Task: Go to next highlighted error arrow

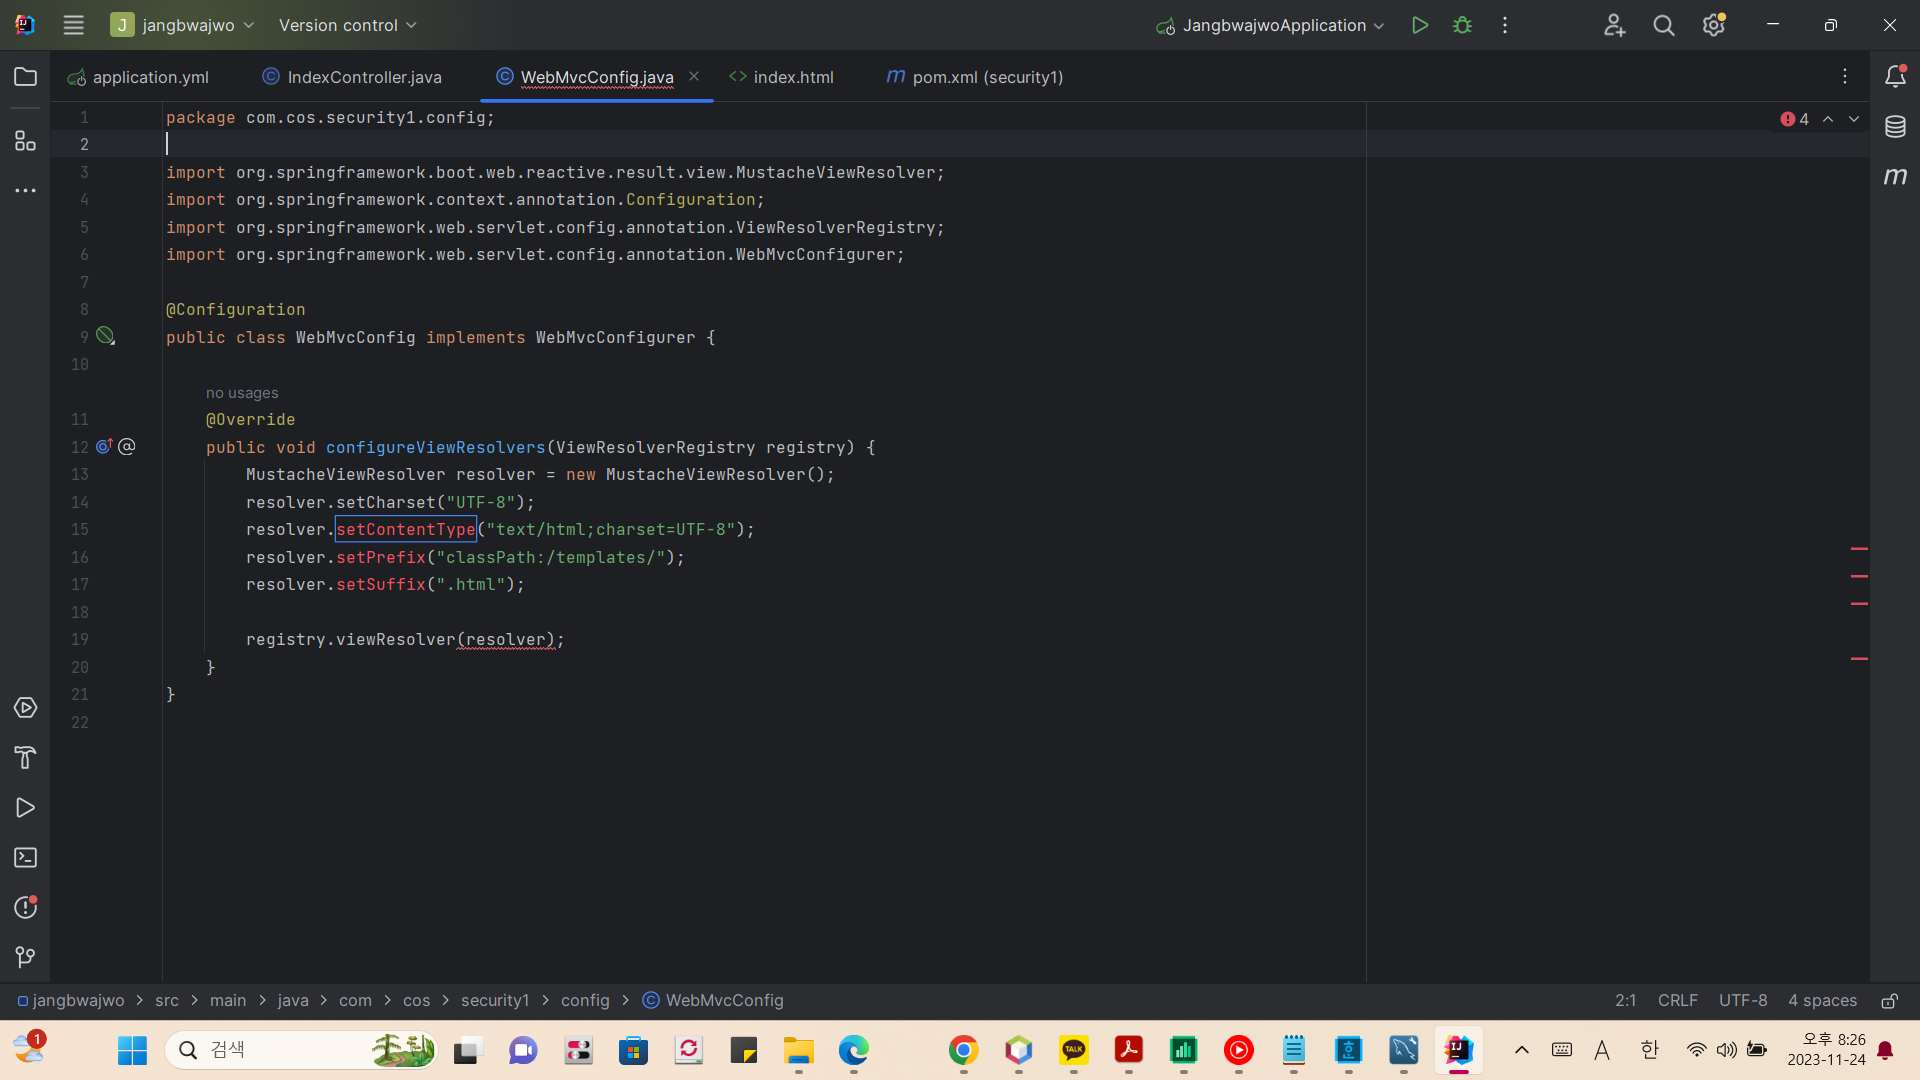Action: pos(1854,119)
